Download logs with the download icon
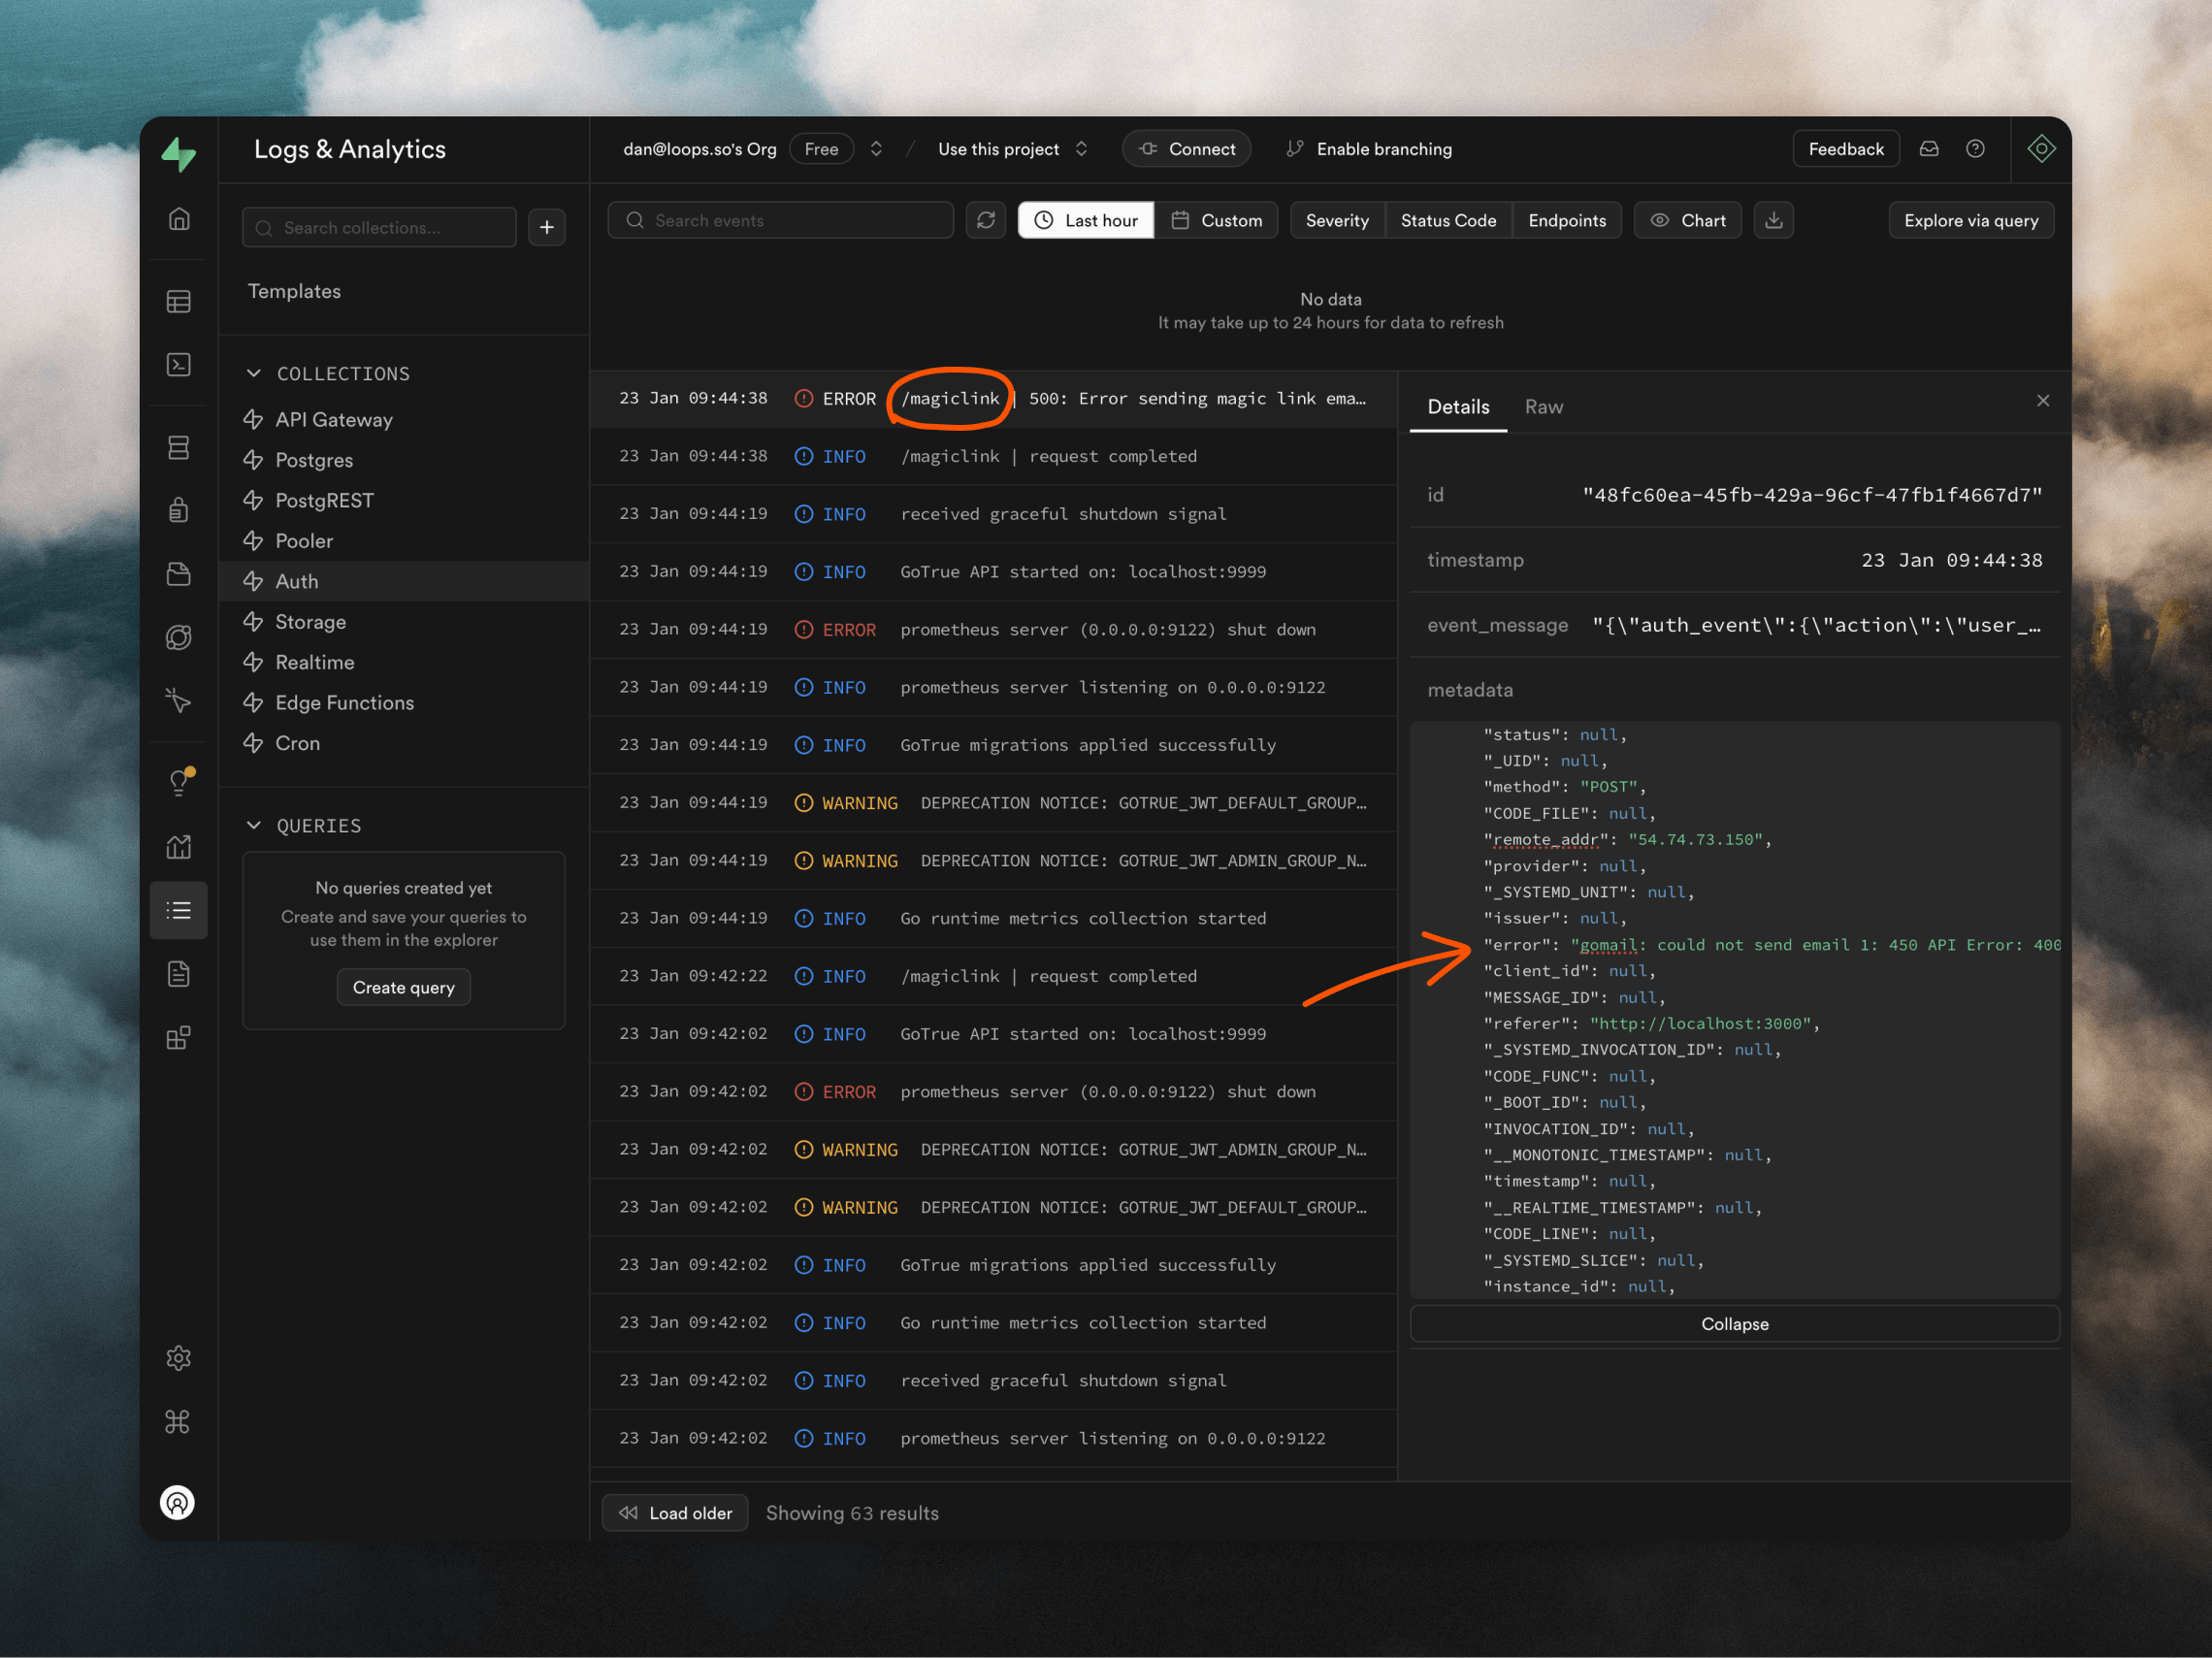The height and width of the screenshot is (1658, 2212). point(1773,220)
